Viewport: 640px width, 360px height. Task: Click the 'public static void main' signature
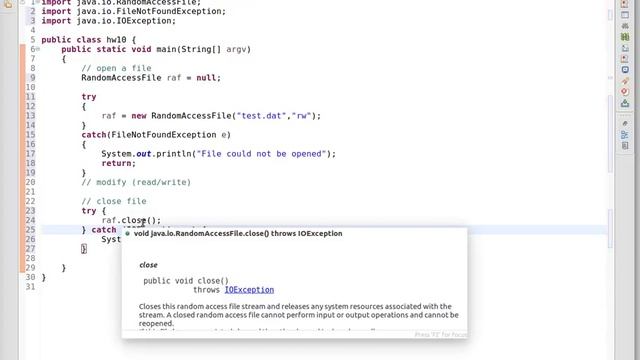tap(156, 49)
